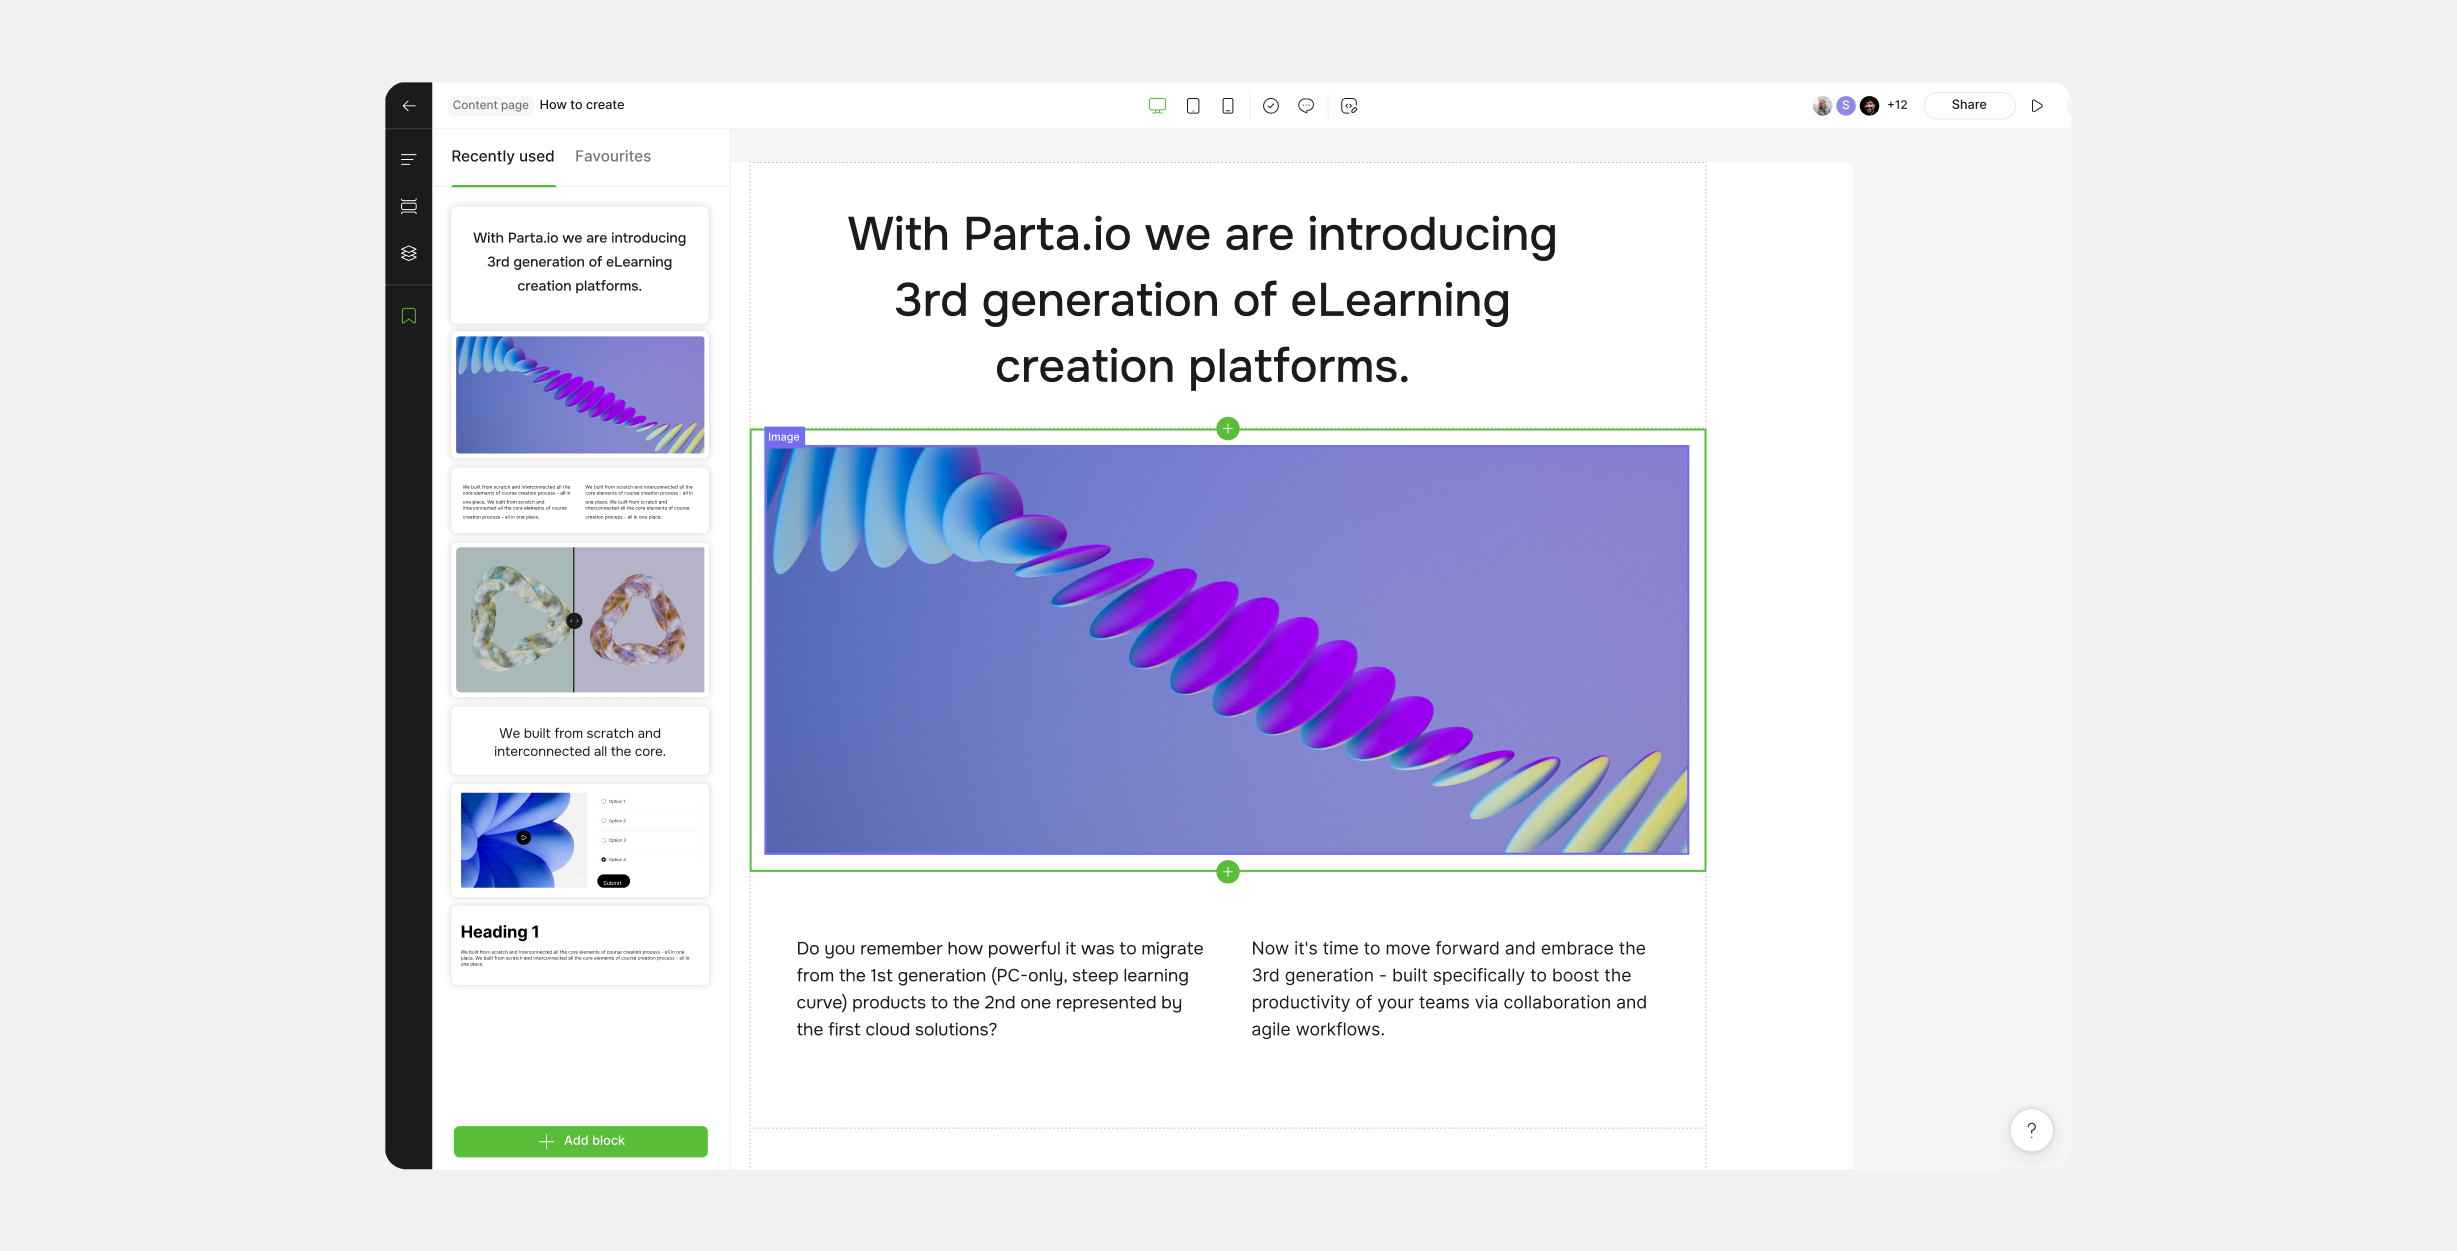Select the two-column text block thumbnail
Viewport: 2457px width, 1251px height.
[580, 501]
